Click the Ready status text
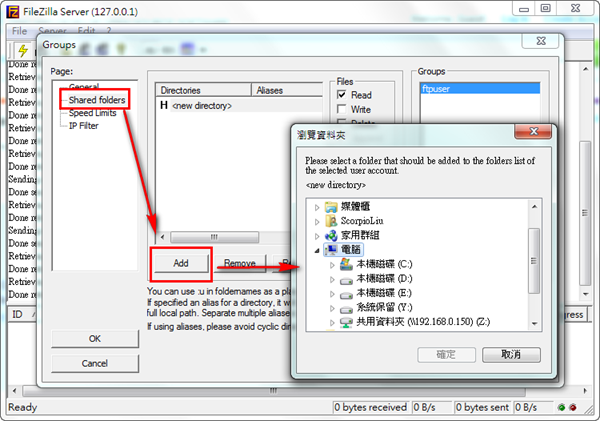This screenshot has width=600, height=421. 23,407
